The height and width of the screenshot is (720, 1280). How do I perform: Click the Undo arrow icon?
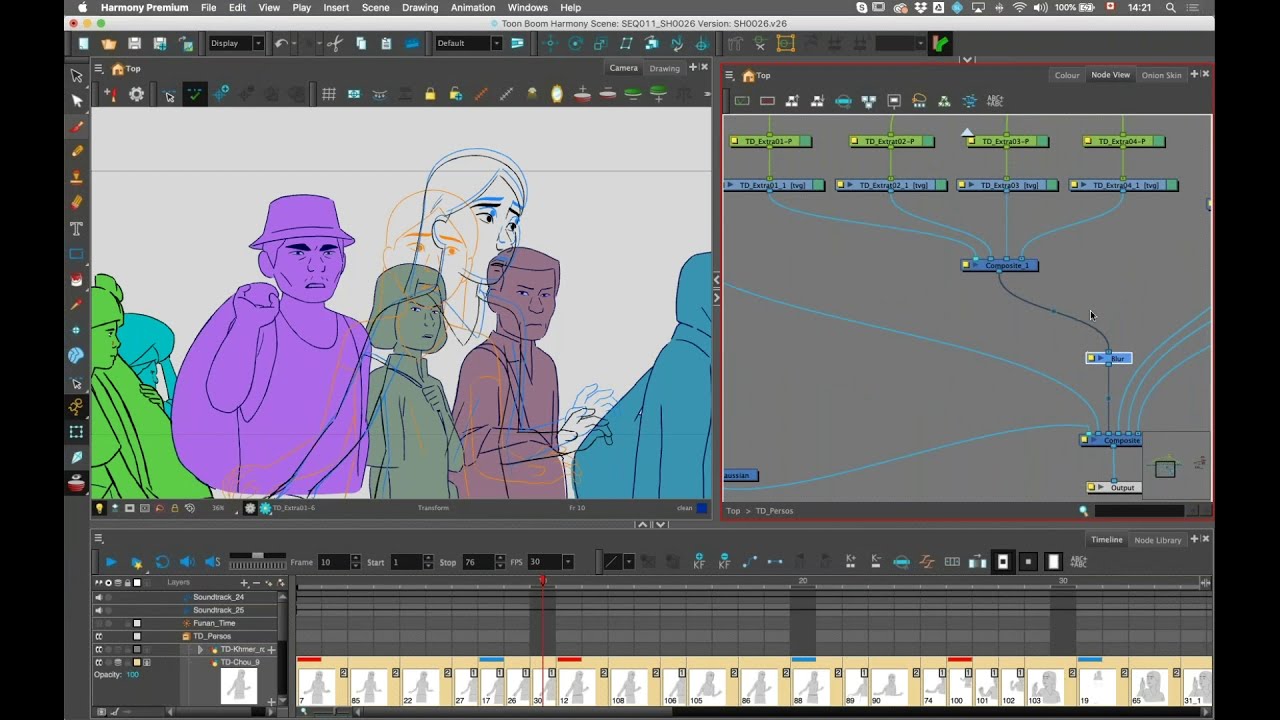pos(281,43)
